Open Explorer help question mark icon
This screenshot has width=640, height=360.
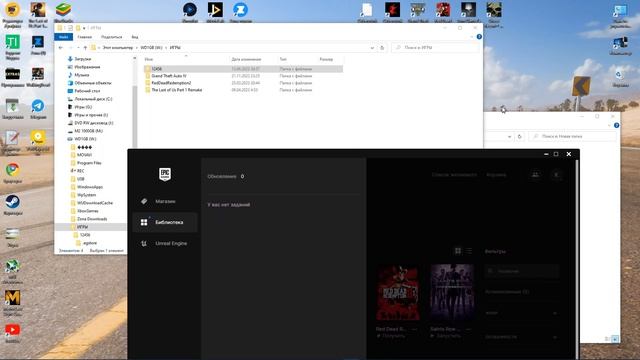click(479, 37)
